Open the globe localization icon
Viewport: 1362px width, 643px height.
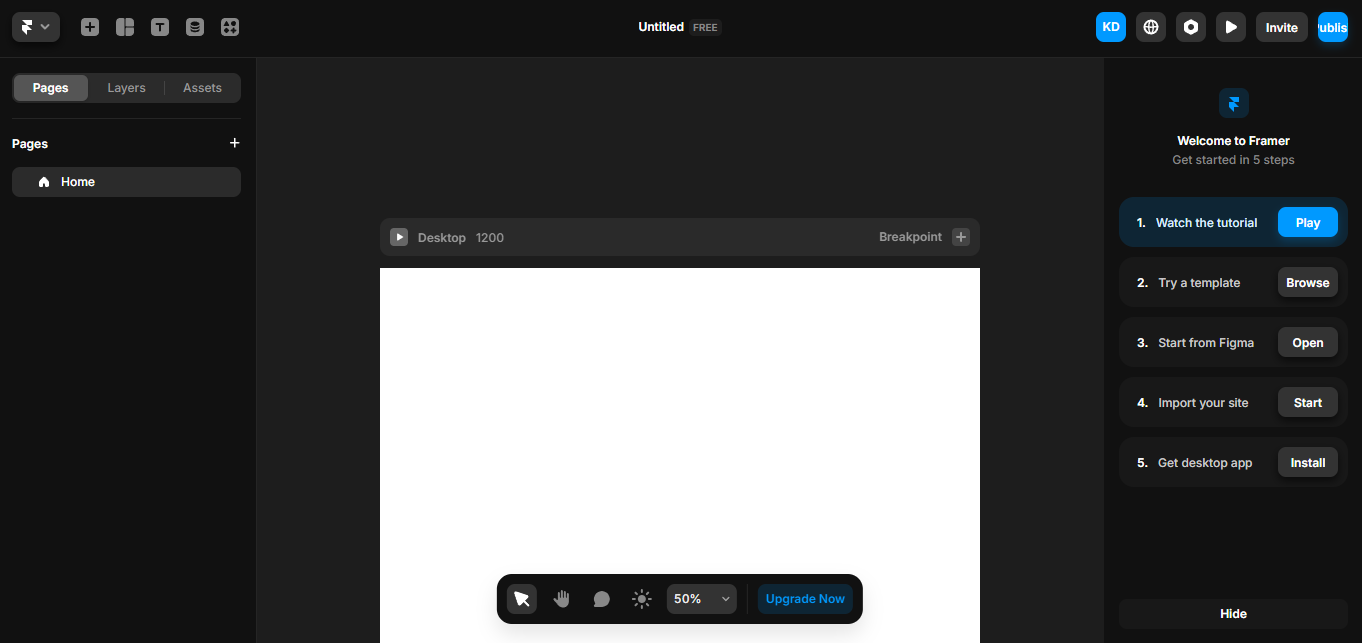[x=1151, y=27]
